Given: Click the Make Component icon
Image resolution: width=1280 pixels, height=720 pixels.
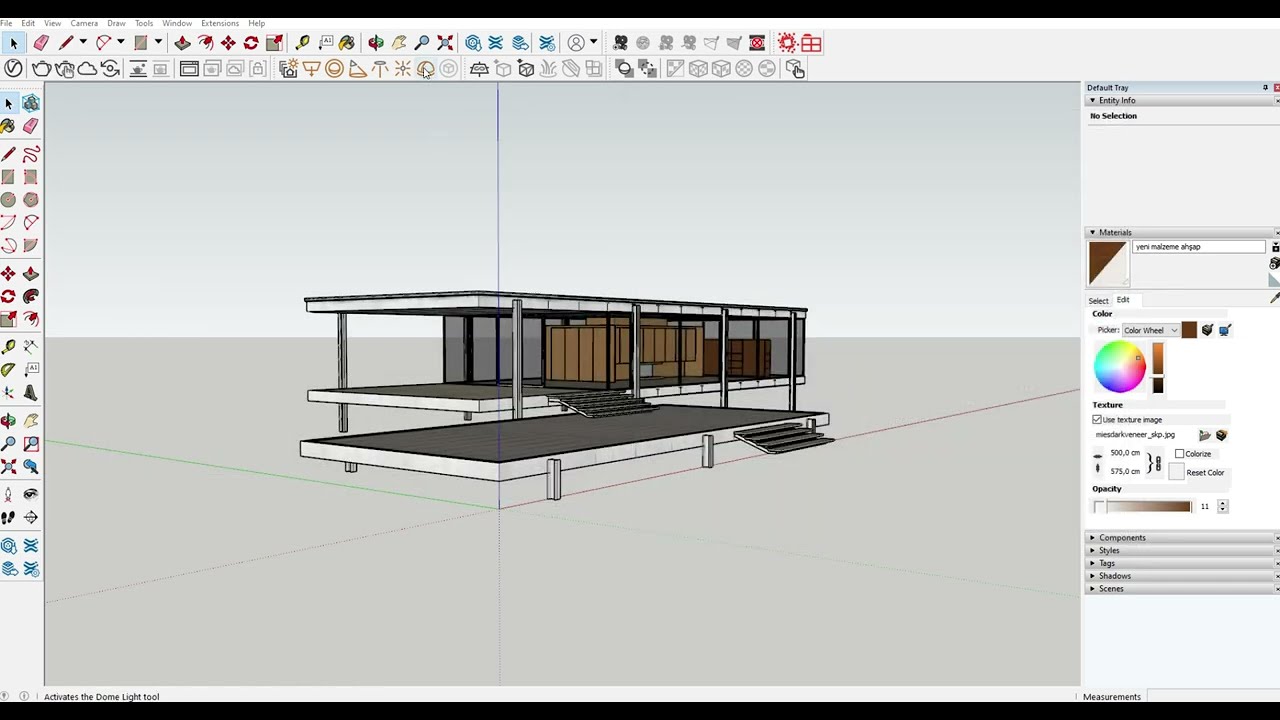Looking at the screenshot, I should pos(31,103).
